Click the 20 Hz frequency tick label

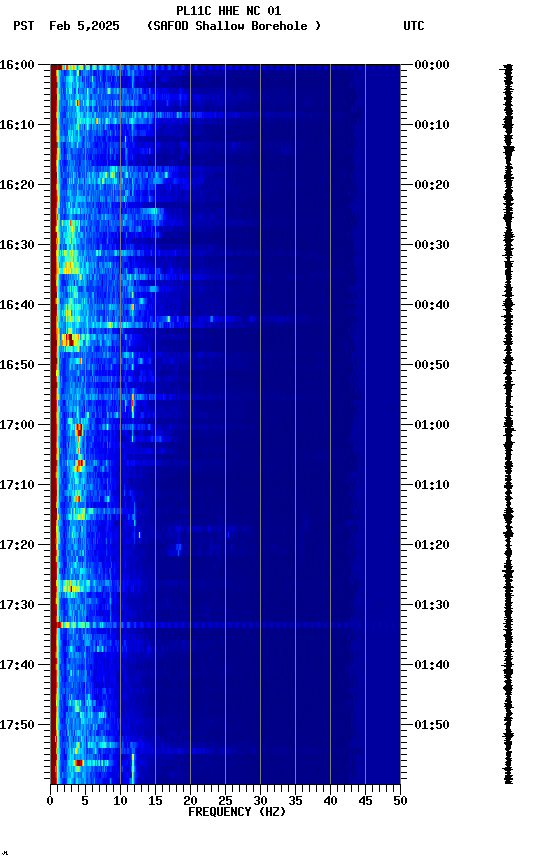tap(190, 802)
